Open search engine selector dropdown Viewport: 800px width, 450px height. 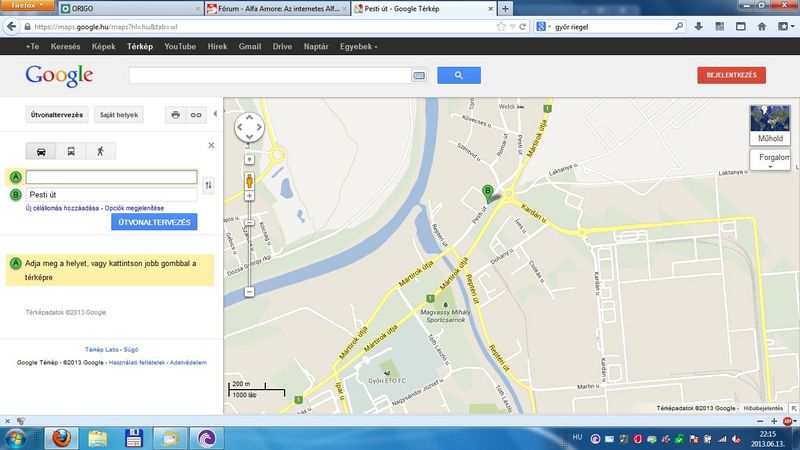tap(543, 27)
